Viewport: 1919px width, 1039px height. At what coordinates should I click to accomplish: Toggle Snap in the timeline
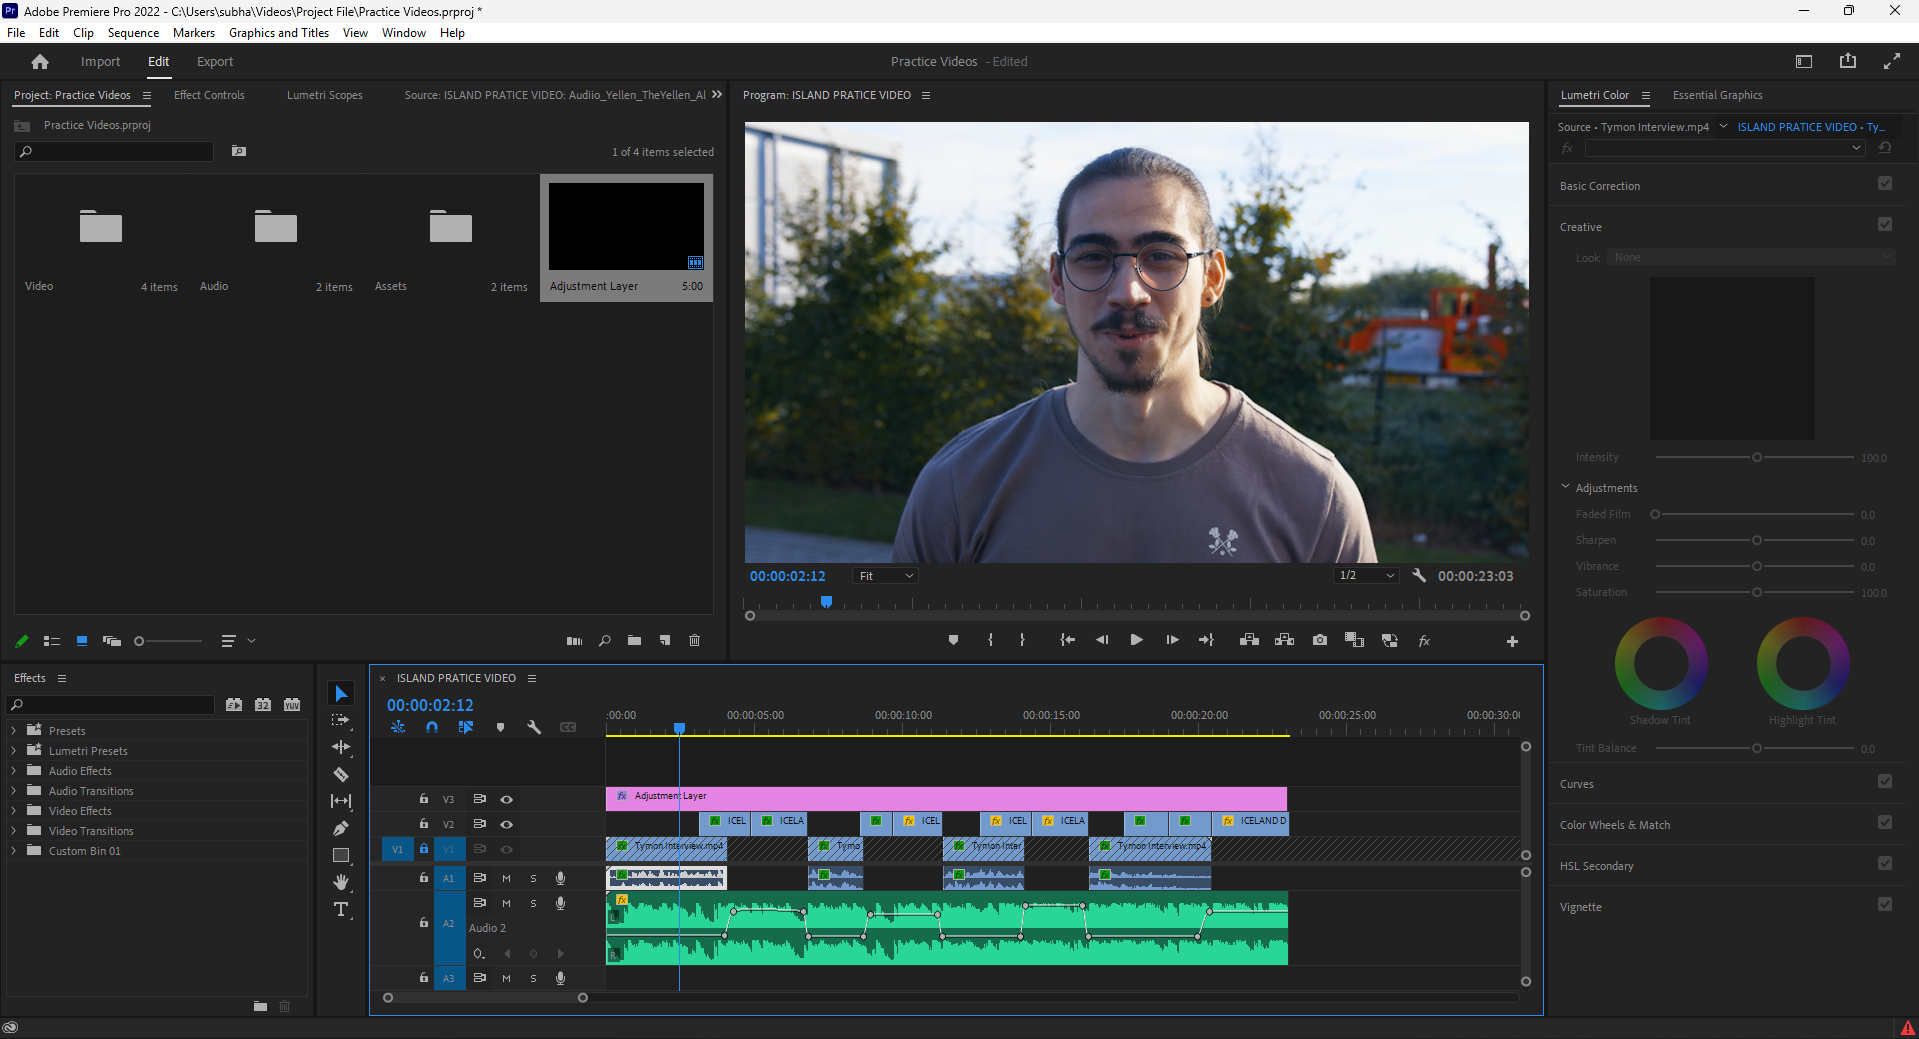(x=432, y=728)
